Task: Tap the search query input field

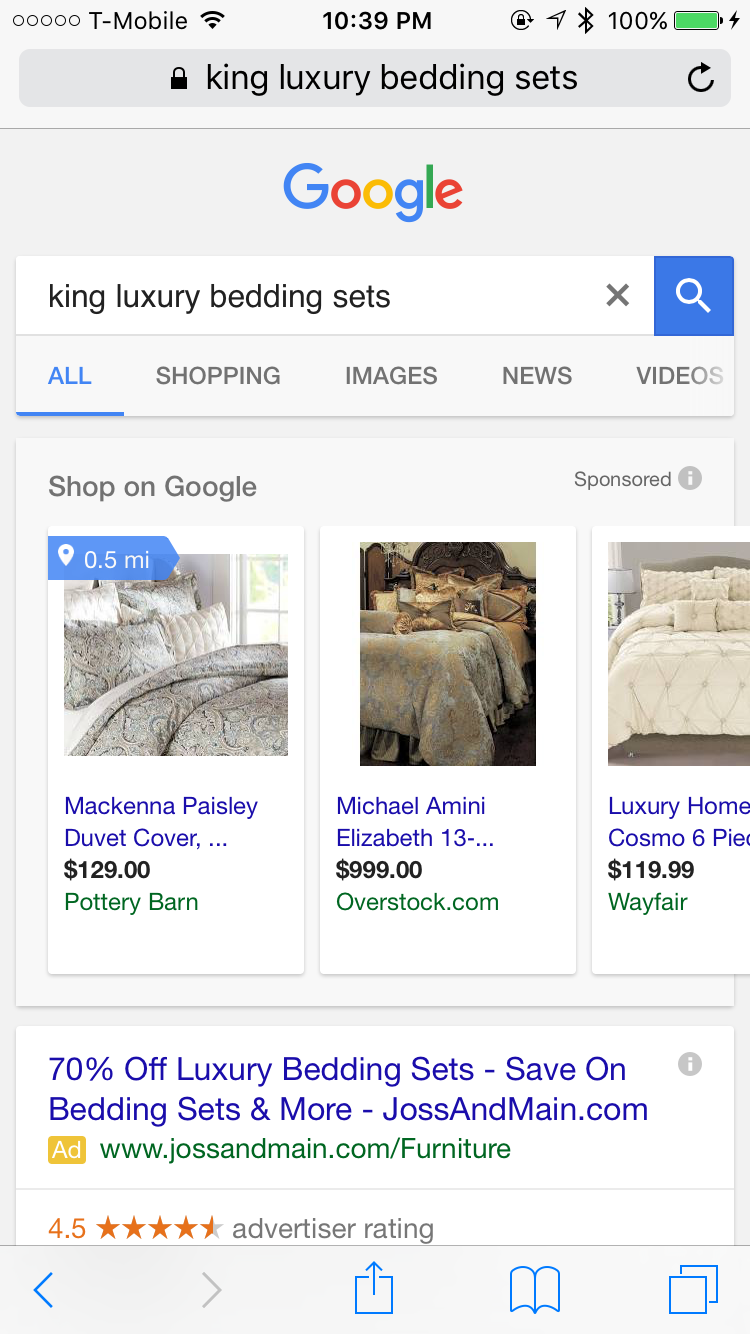Action: click(x=300, y=295)
